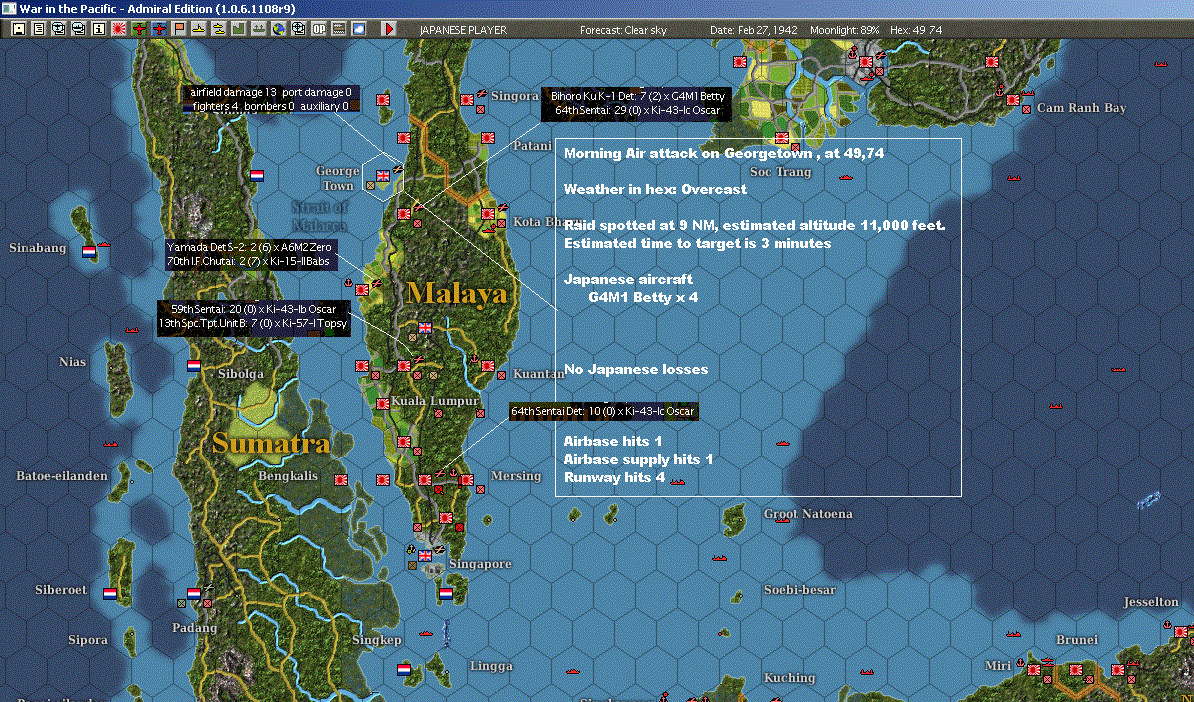Click 'Morning Air attack on Georgetown' report heading

coord(723,154)
